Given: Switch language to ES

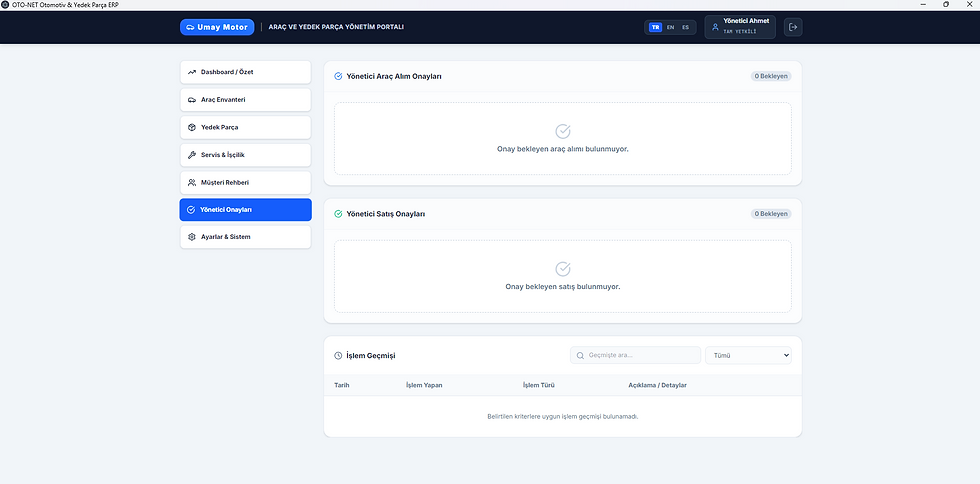Looking at the screenshot, I should (685, 27).
